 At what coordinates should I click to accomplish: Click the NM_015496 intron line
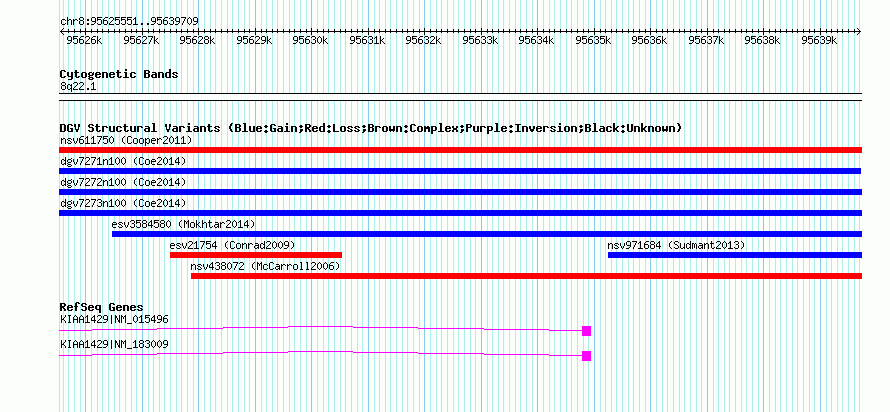coord(321,326)
